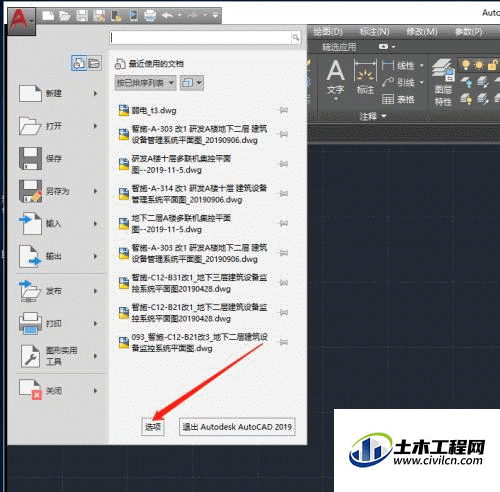Show Recent Documents view icon
This screenshot has width=500, height=492.
click(x=79, y=63)
